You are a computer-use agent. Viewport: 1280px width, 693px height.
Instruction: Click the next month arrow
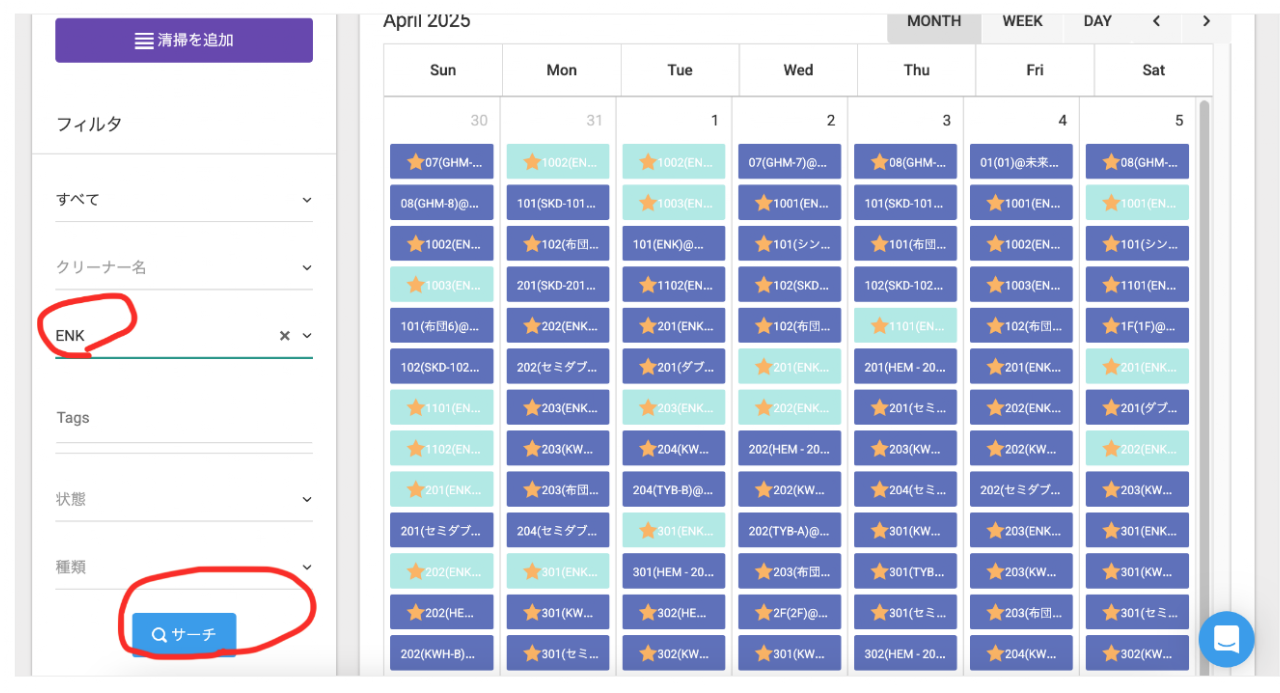[1206, 21]
